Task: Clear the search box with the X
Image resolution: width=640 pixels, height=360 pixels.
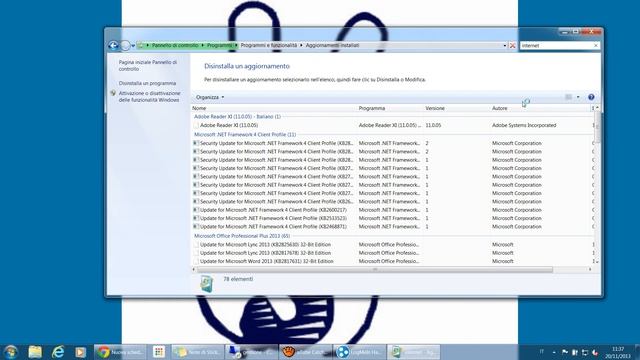Action: 596,46
